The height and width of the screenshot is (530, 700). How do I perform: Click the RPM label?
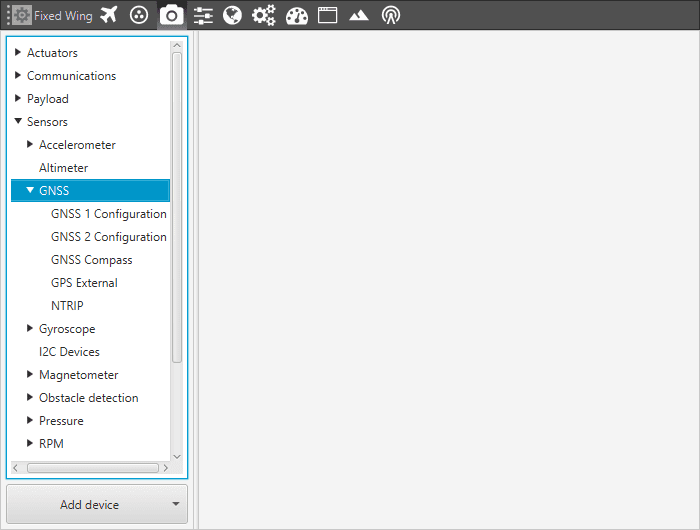pos(51,444)
